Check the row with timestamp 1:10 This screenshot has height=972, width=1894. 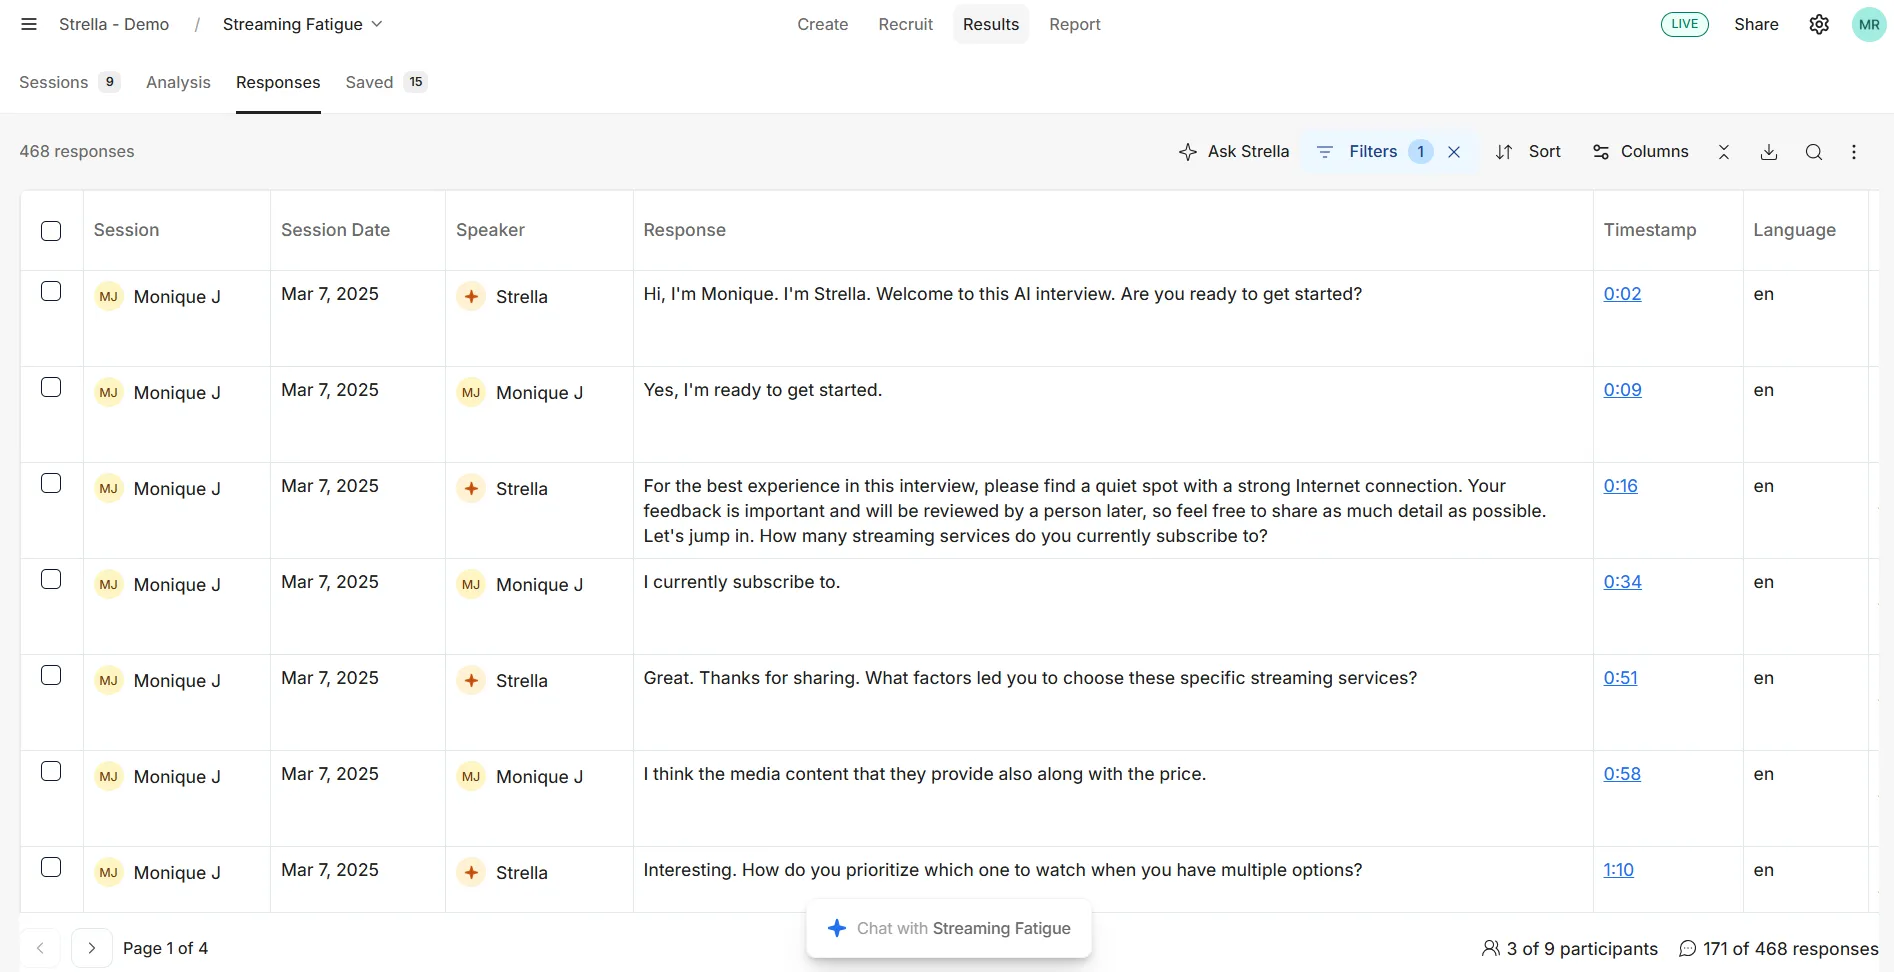point(51,867)
